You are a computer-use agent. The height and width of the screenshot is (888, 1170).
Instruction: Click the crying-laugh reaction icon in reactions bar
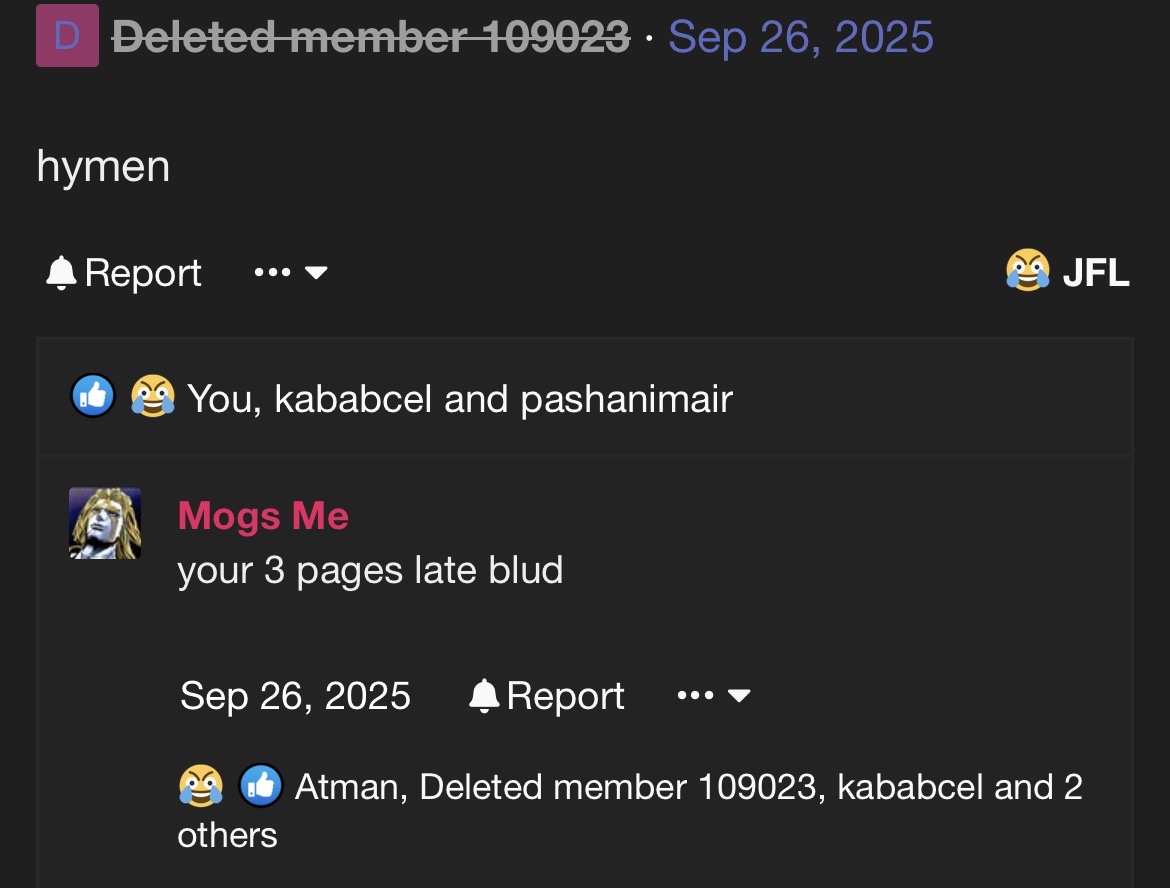pos(152,398)
